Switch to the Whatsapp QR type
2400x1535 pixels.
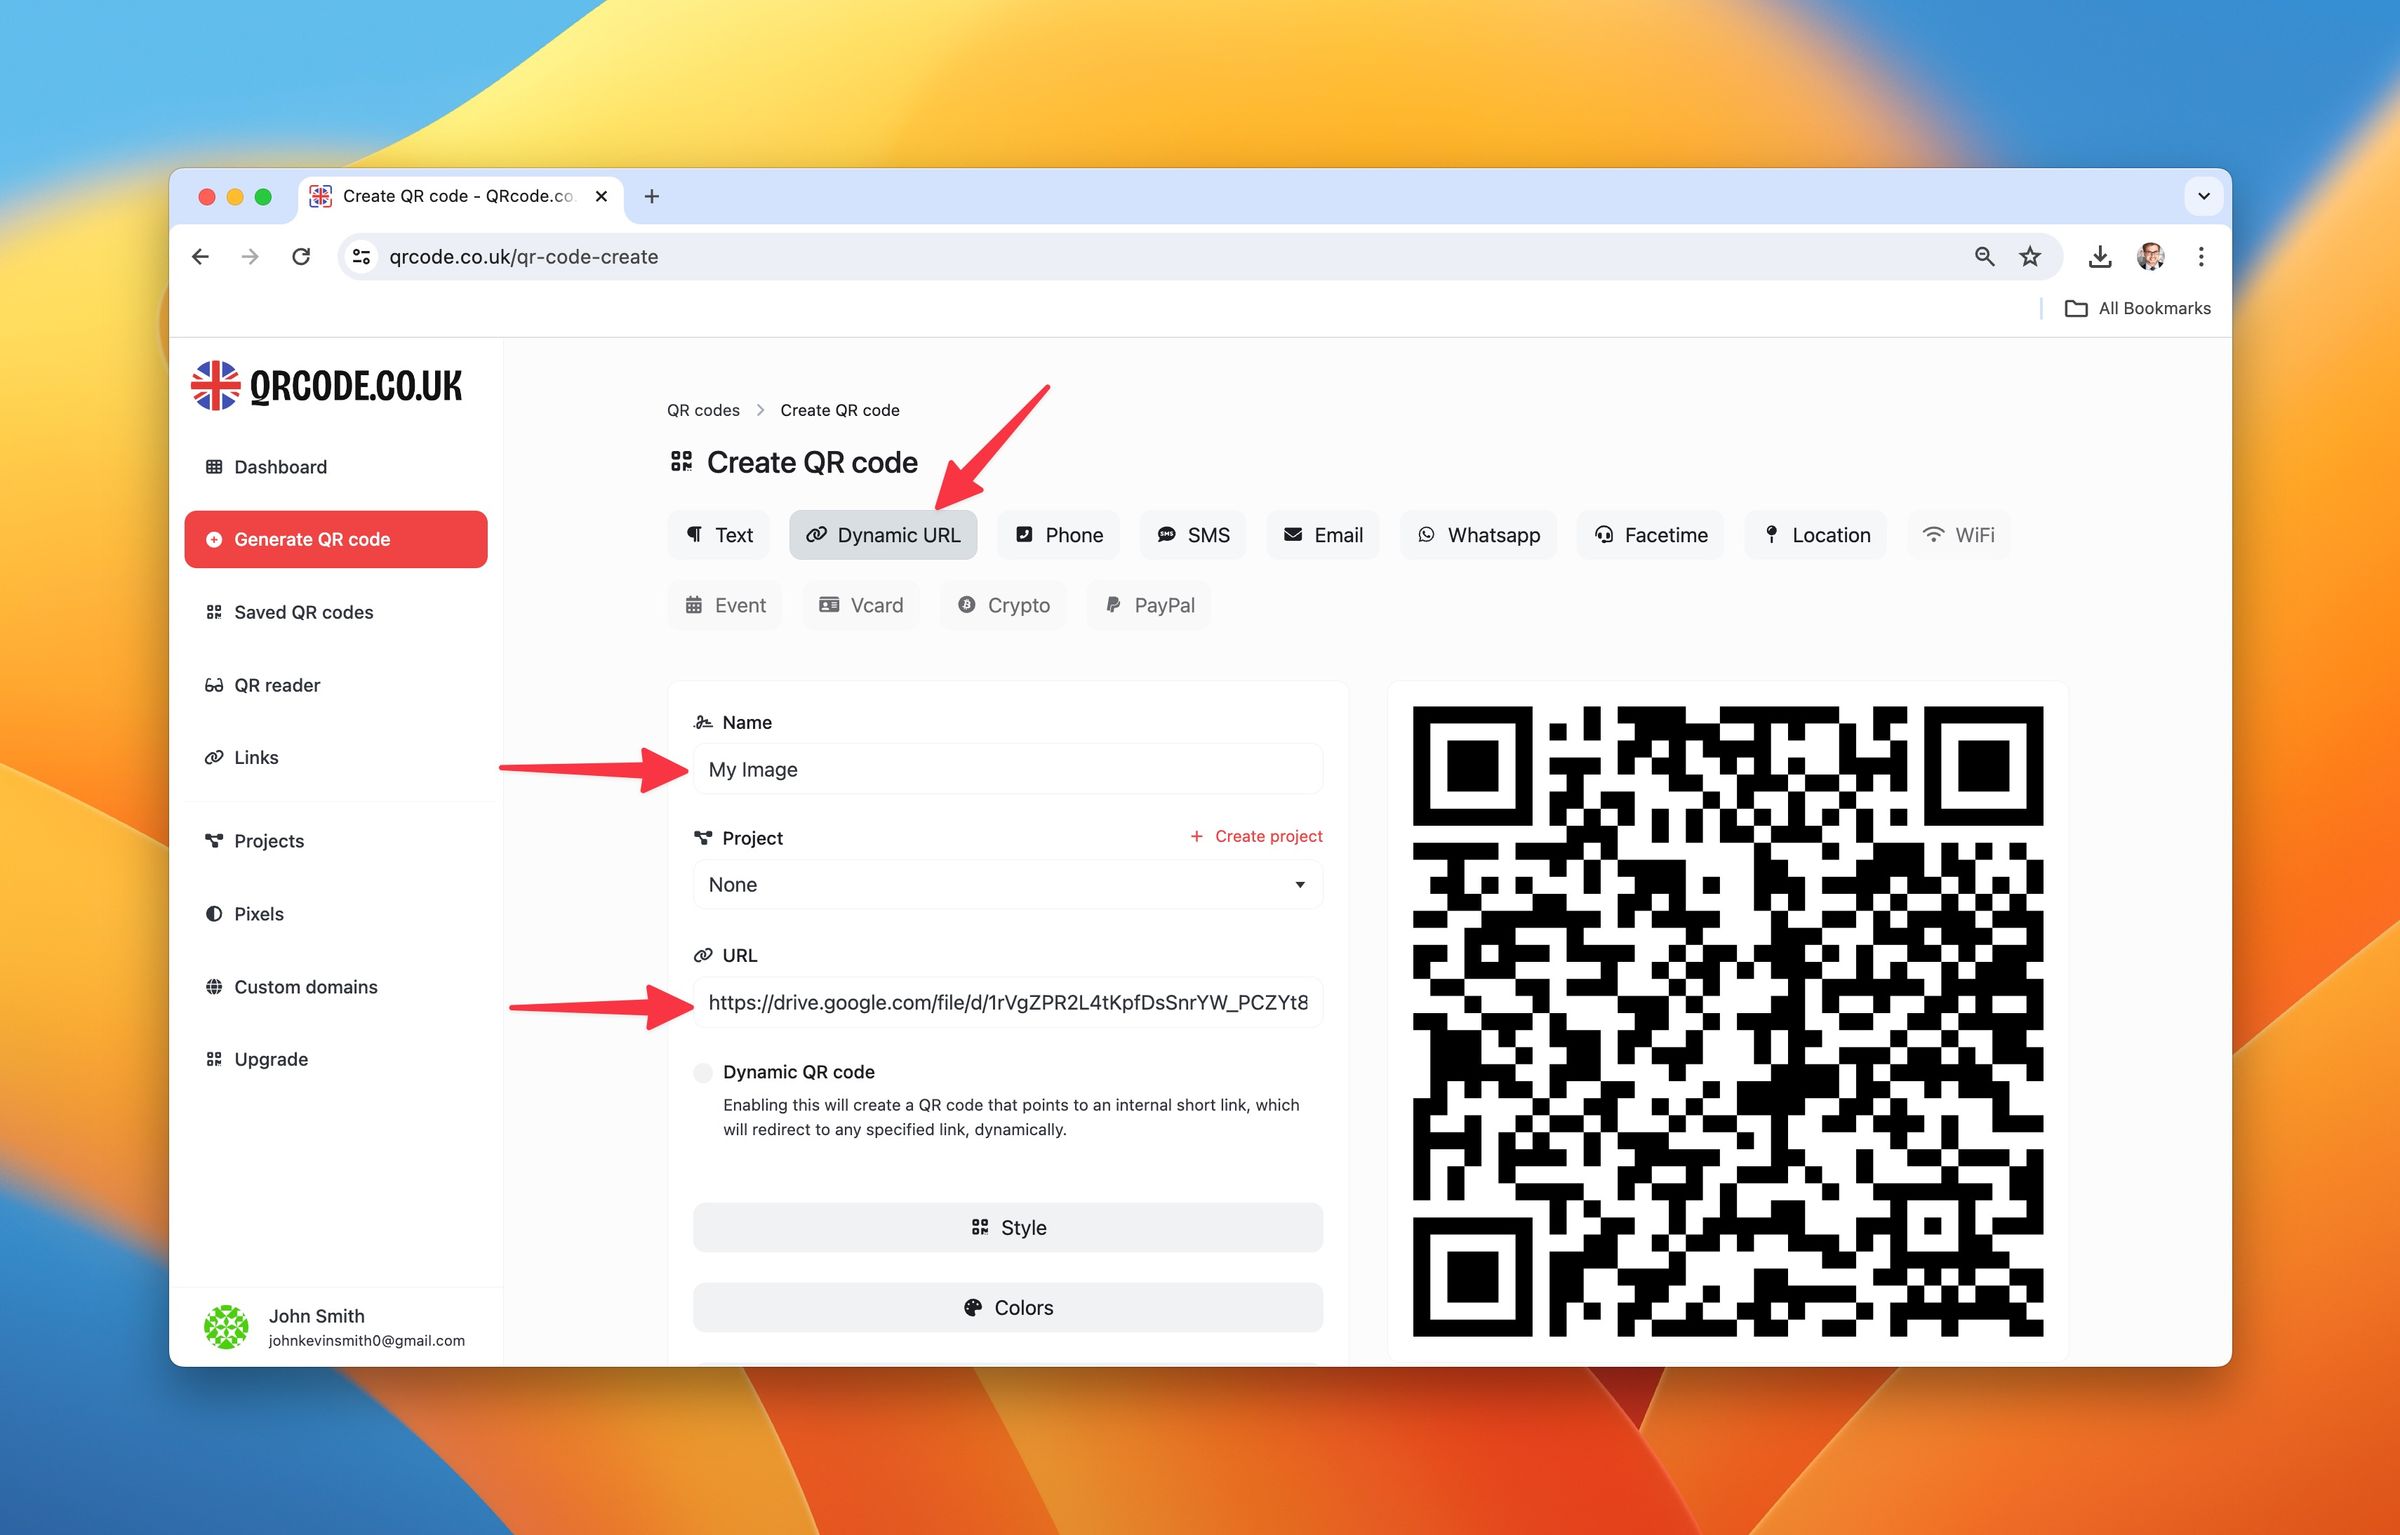coord(1478,534)
